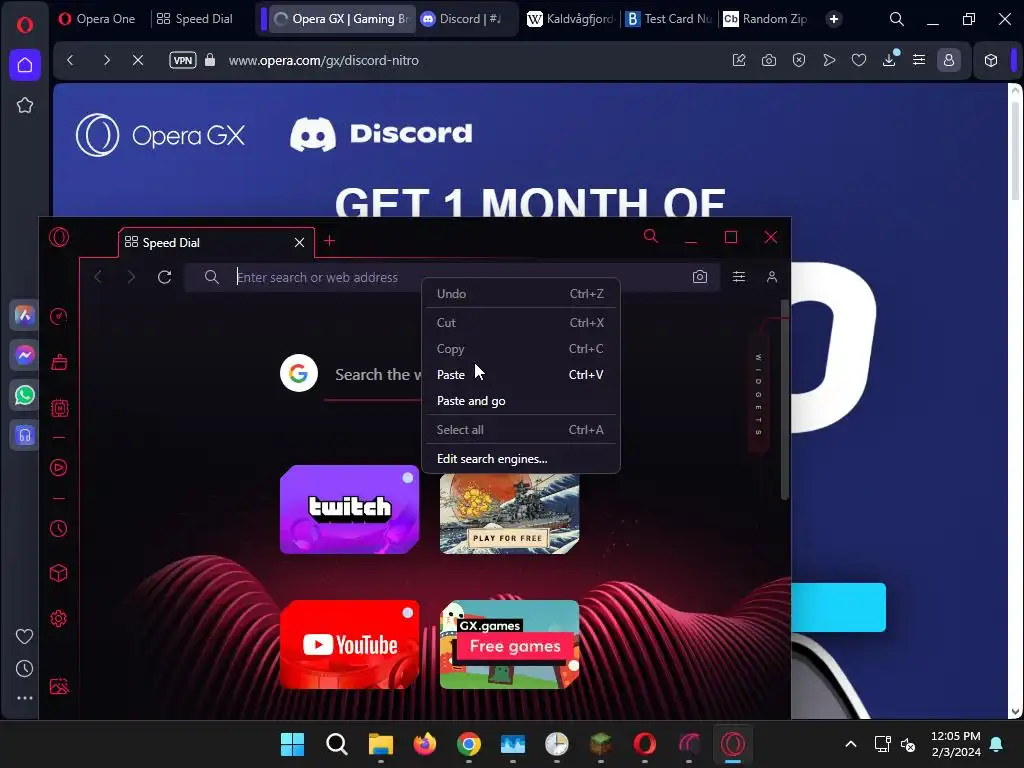Viewport: 1024px width, 768px height.
Task: Launch Firefox from the taskbar
Action: click(x=424, y=744)
